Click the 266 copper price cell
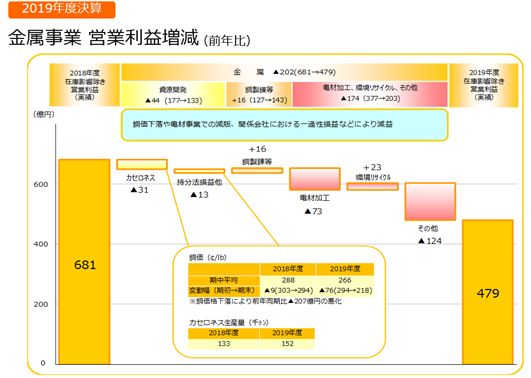 [x=345, y=280]
